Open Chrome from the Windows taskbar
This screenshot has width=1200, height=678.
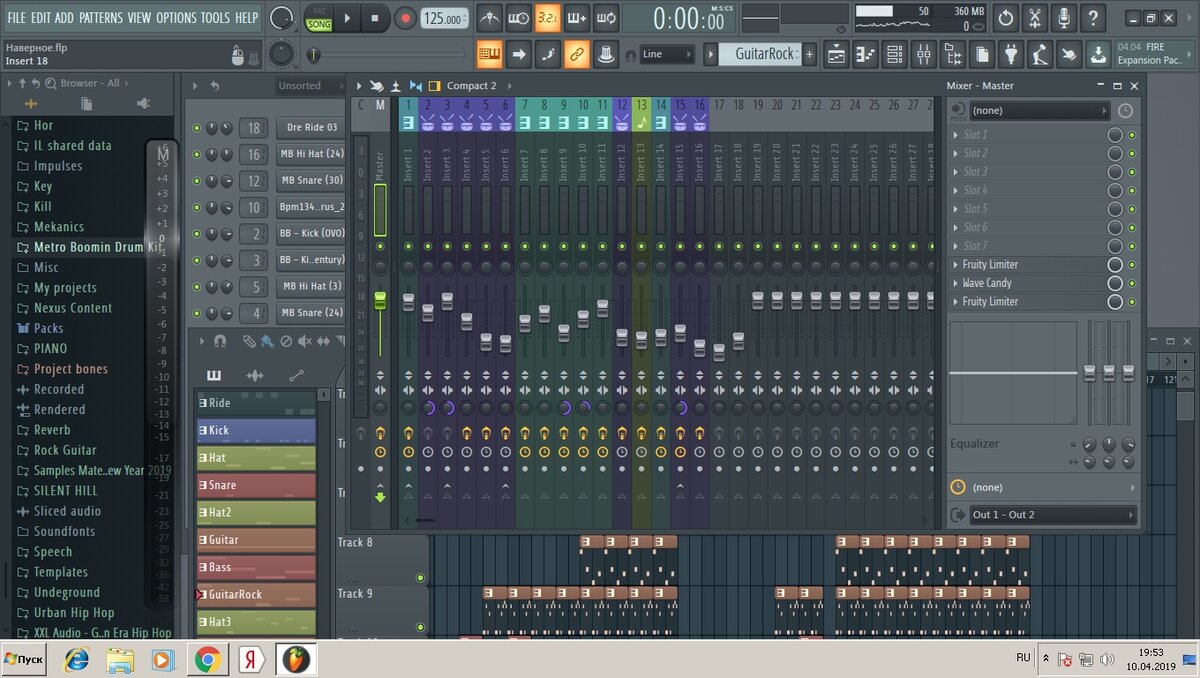pyautogui.click(x=208, y=659)
